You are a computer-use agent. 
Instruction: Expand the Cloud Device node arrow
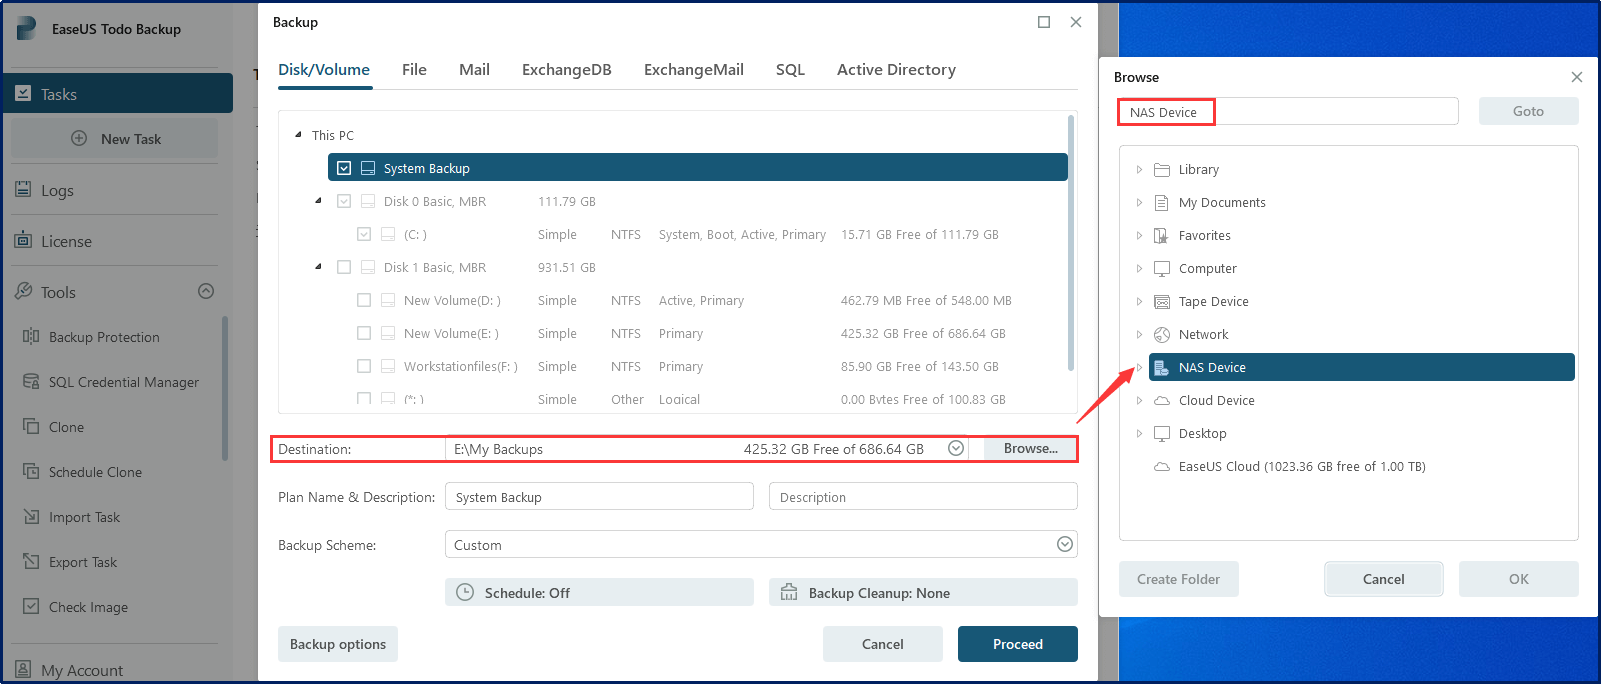[x=1139, y=400]
